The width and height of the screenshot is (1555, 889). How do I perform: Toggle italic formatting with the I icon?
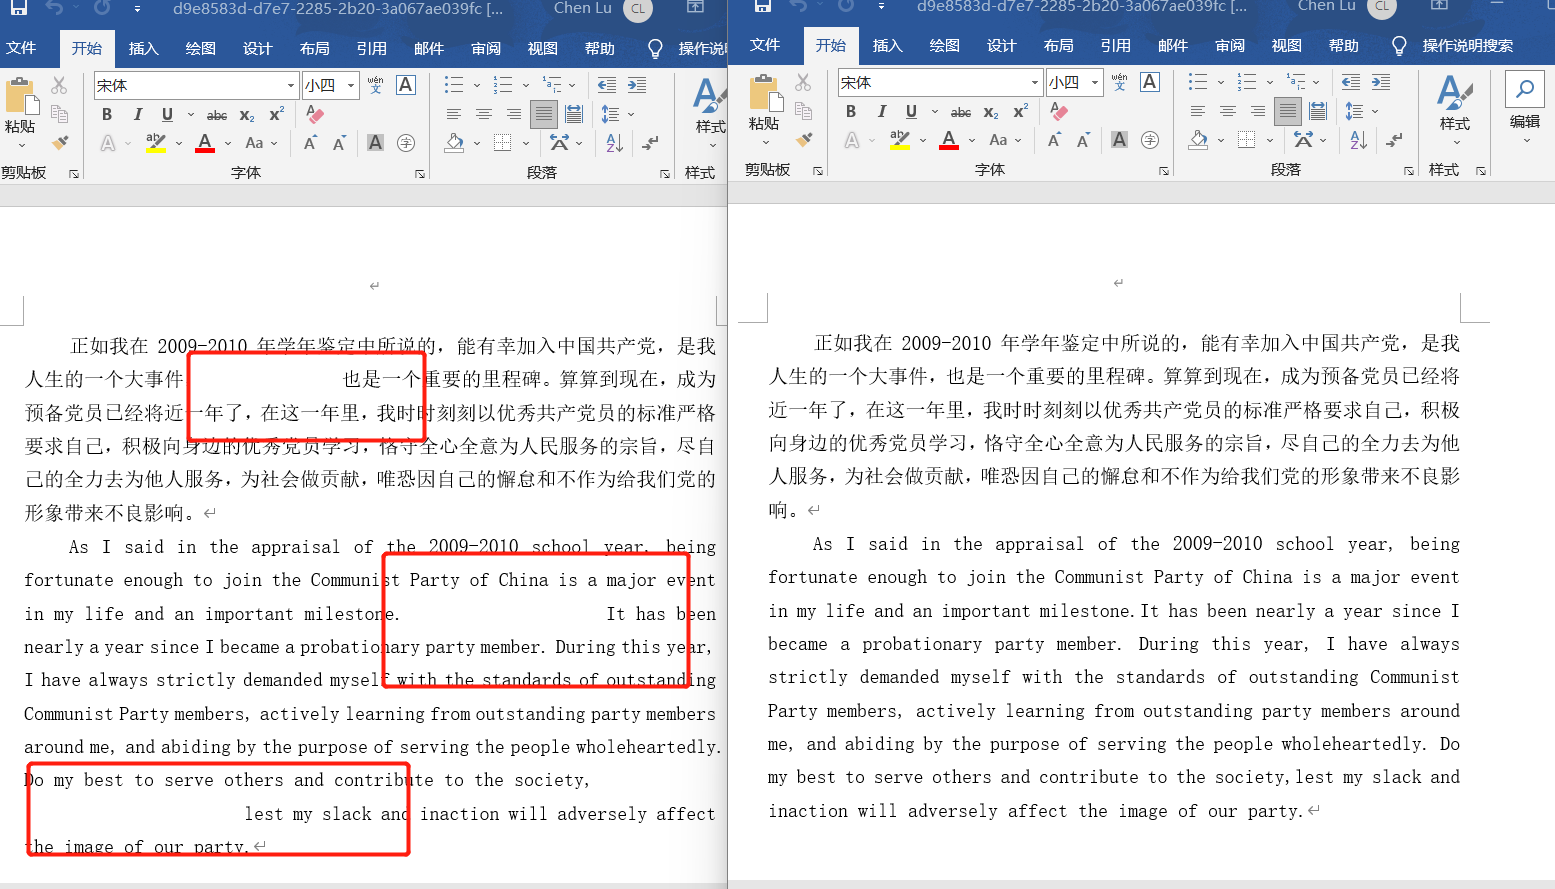pos(137,115)
